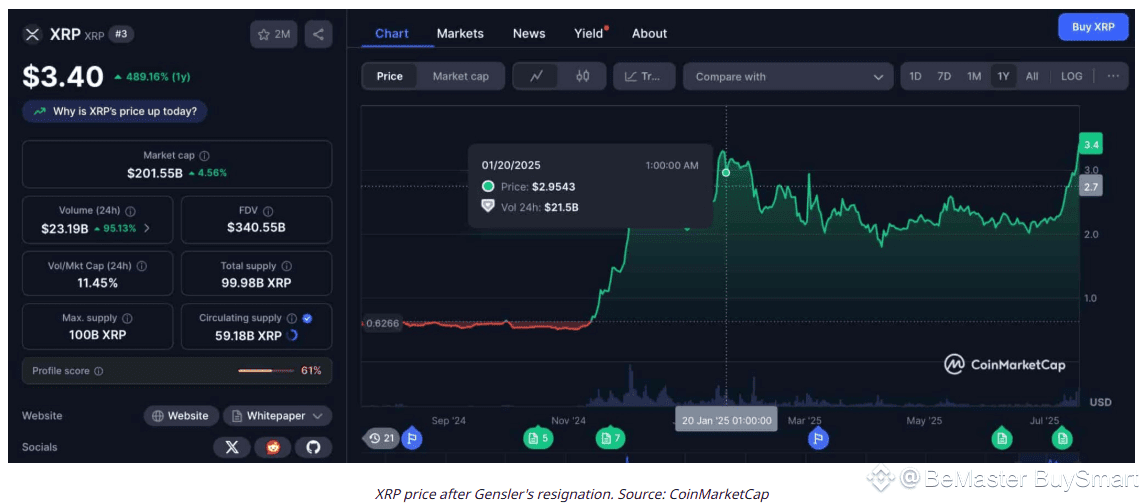Click the circulating supply progress ring
Screen dimensions: 1146x503
point(292,336)
